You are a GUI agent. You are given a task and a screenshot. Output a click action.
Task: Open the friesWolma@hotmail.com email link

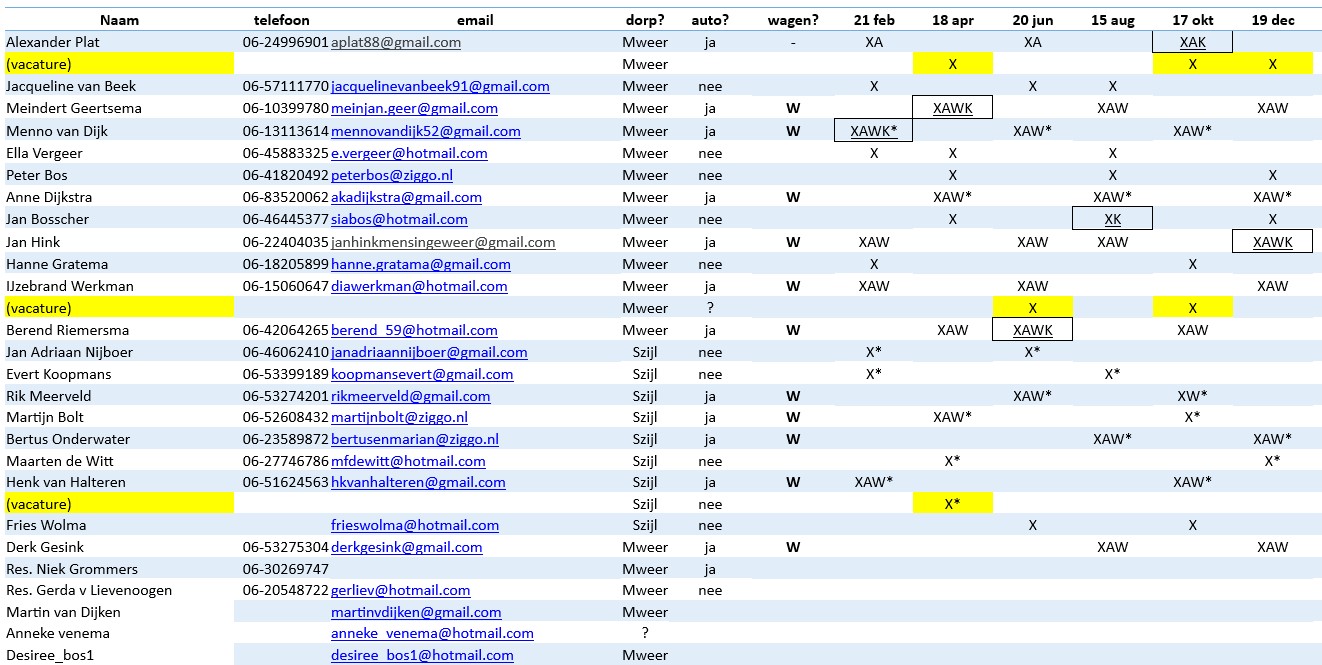(x=415, y=525)
